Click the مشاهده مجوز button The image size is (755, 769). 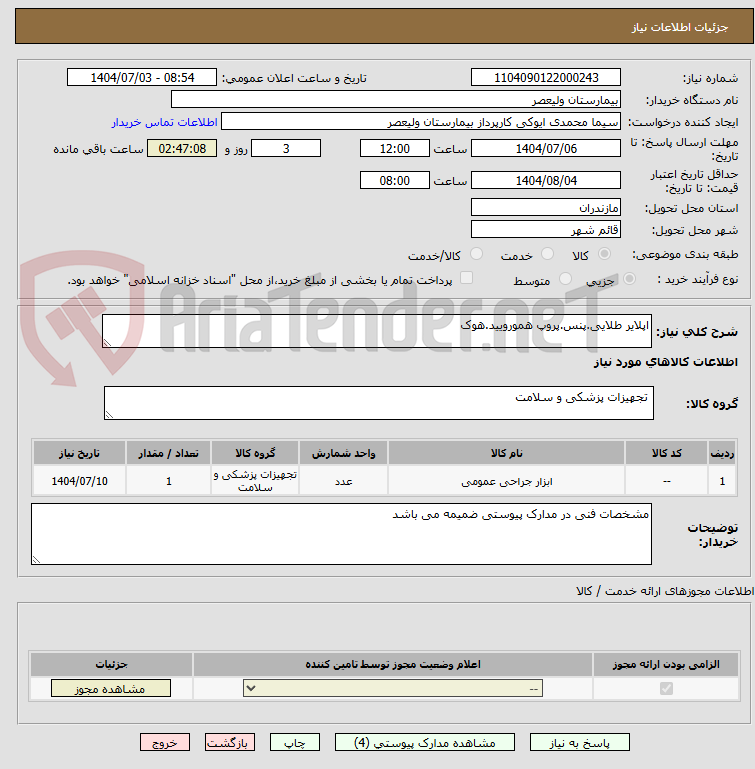(111, 688)
